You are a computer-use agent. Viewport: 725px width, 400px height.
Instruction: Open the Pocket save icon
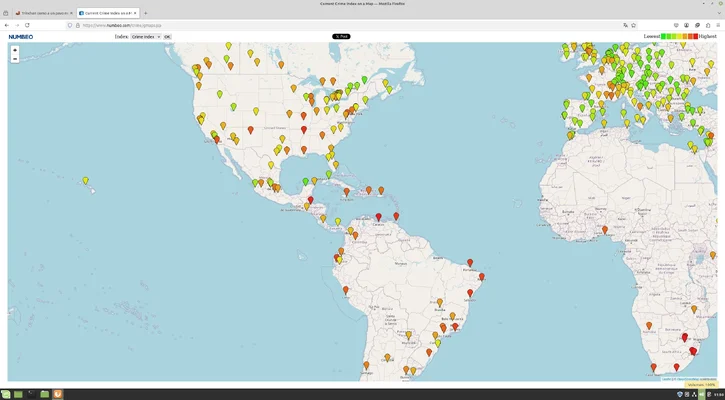(676, 25)
